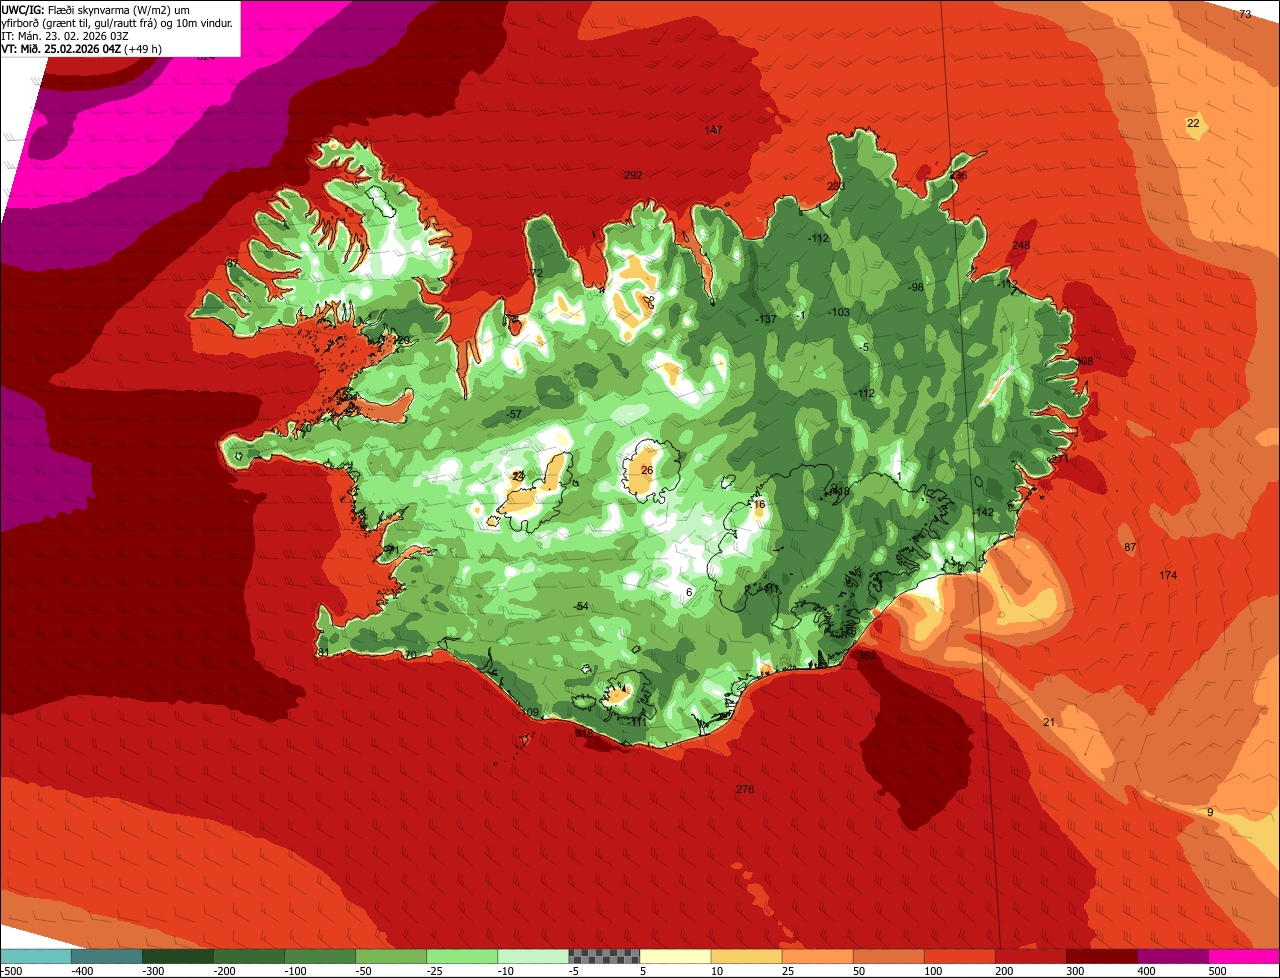The height and width of the screenshot is (978, 1280).
Task: Click the '-137' value in north Iceland
Action: [766, 319]
